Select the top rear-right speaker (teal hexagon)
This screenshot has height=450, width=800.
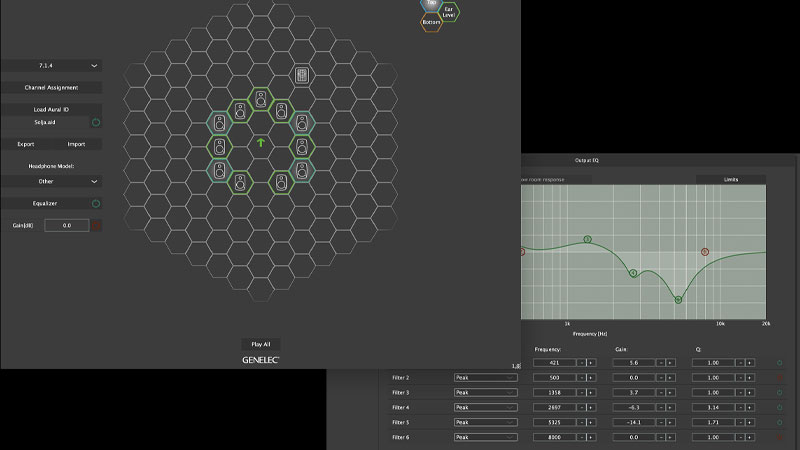tap(302, 171)
